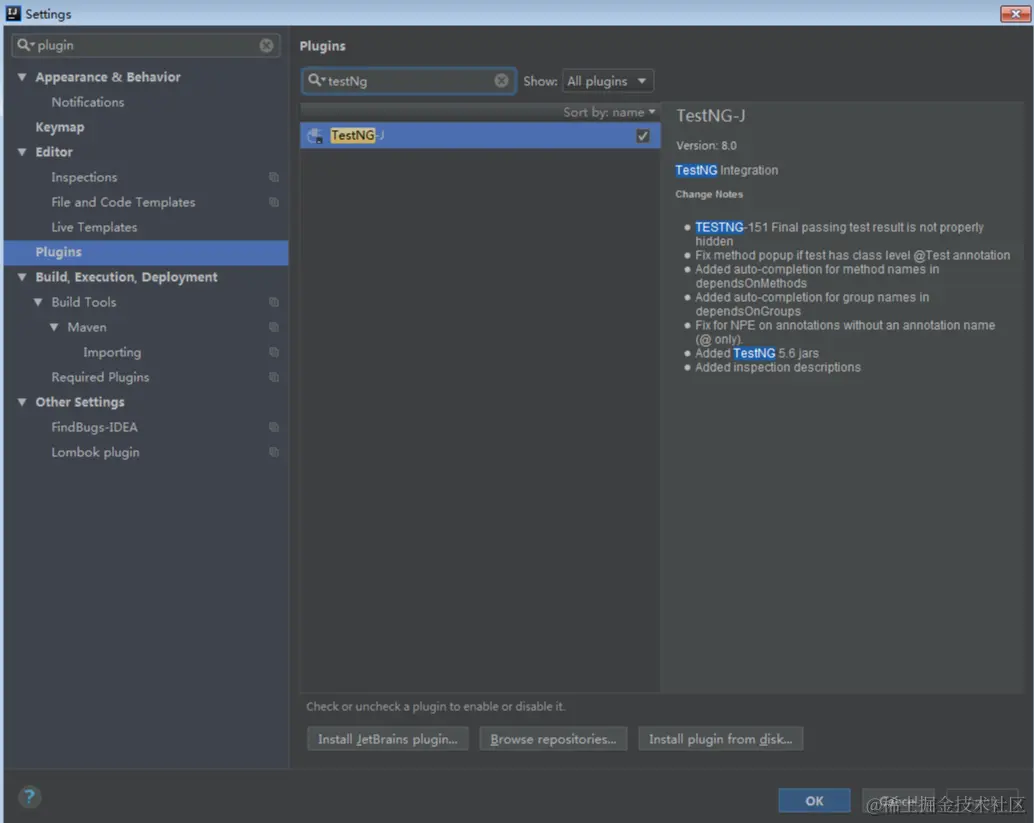Open Keymap settings
This screenshot has height=823, width=1034.
click(x=60, y=127)
